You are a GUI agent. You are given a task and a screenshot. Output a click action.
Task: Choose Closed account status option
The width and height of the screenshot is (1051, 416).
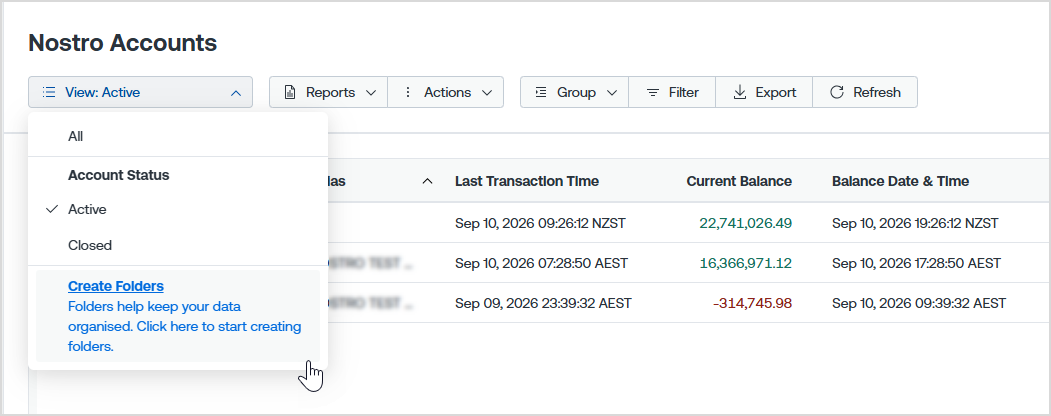click(178, 245)
